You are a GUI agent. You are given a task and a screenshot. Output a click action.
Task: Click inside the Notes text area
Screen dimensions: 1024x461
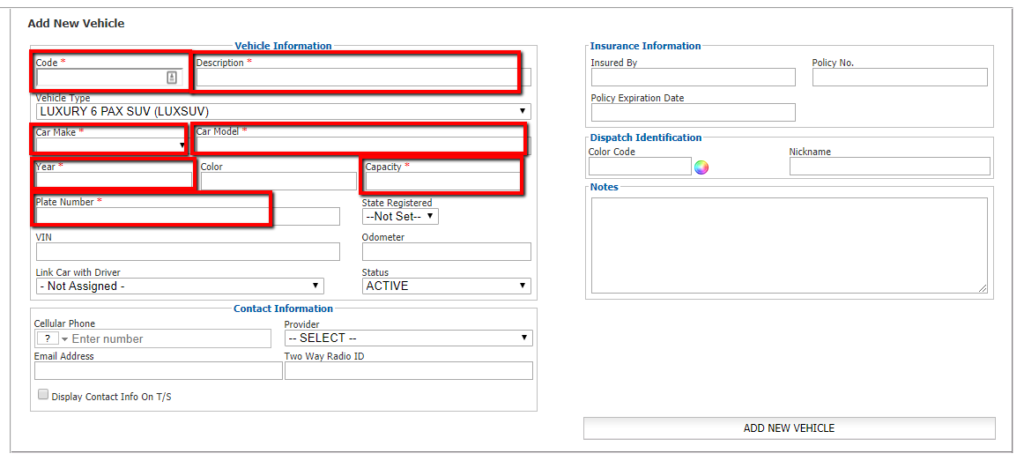click(x=789, y=246)
